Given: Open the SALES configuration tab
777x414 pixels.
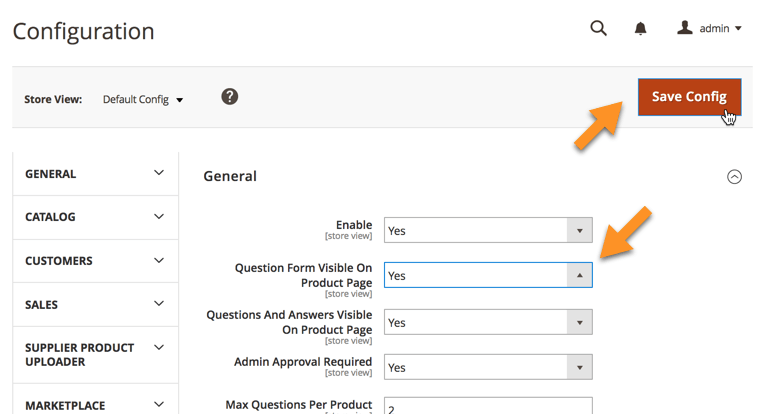Looking at the screenshot, I should 95,305.
